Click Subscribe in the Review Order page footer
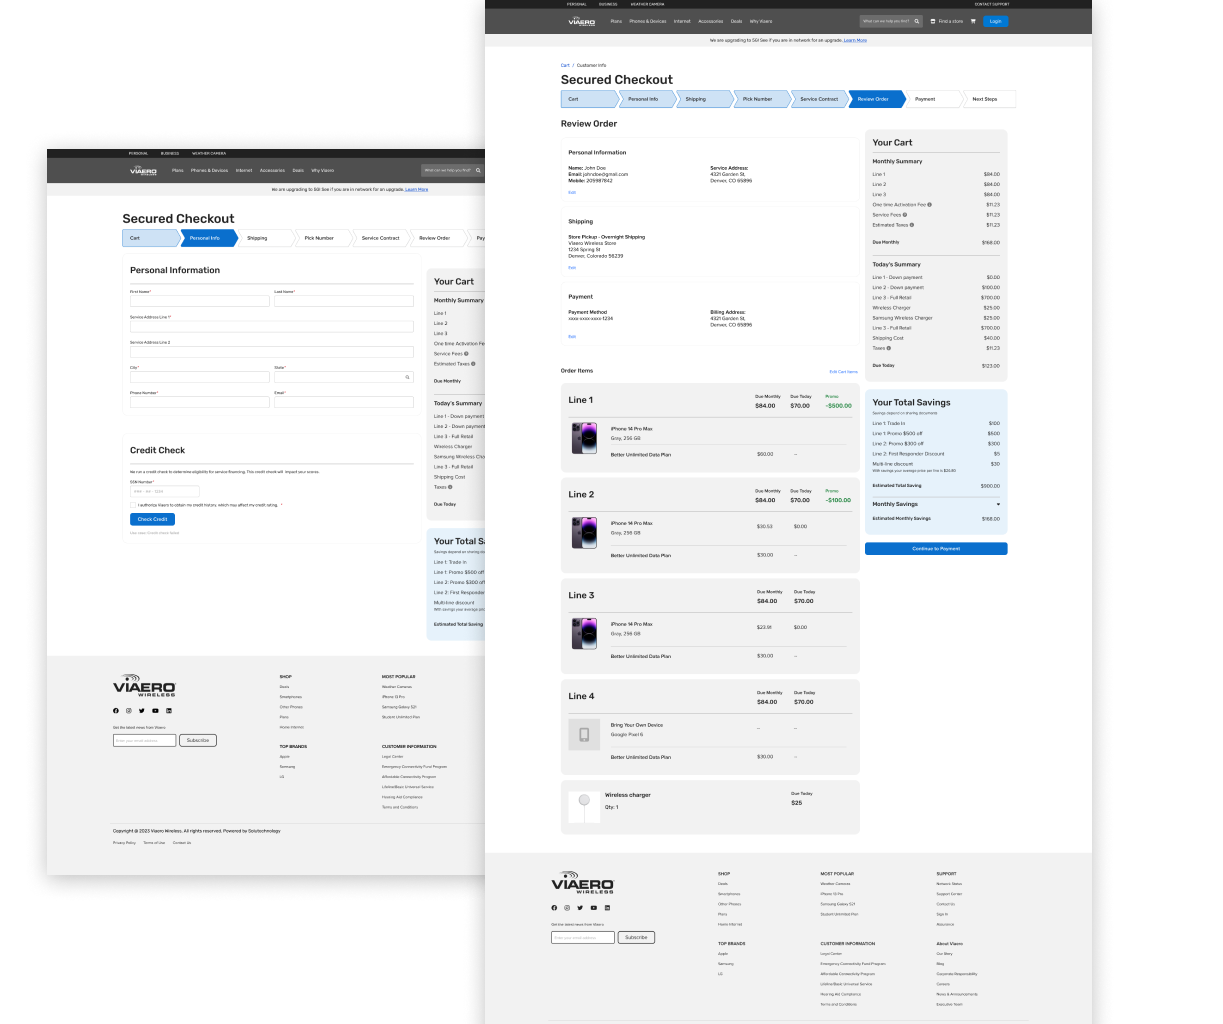Viewport: 1223px width, 1024px height. tap(636, 938)
